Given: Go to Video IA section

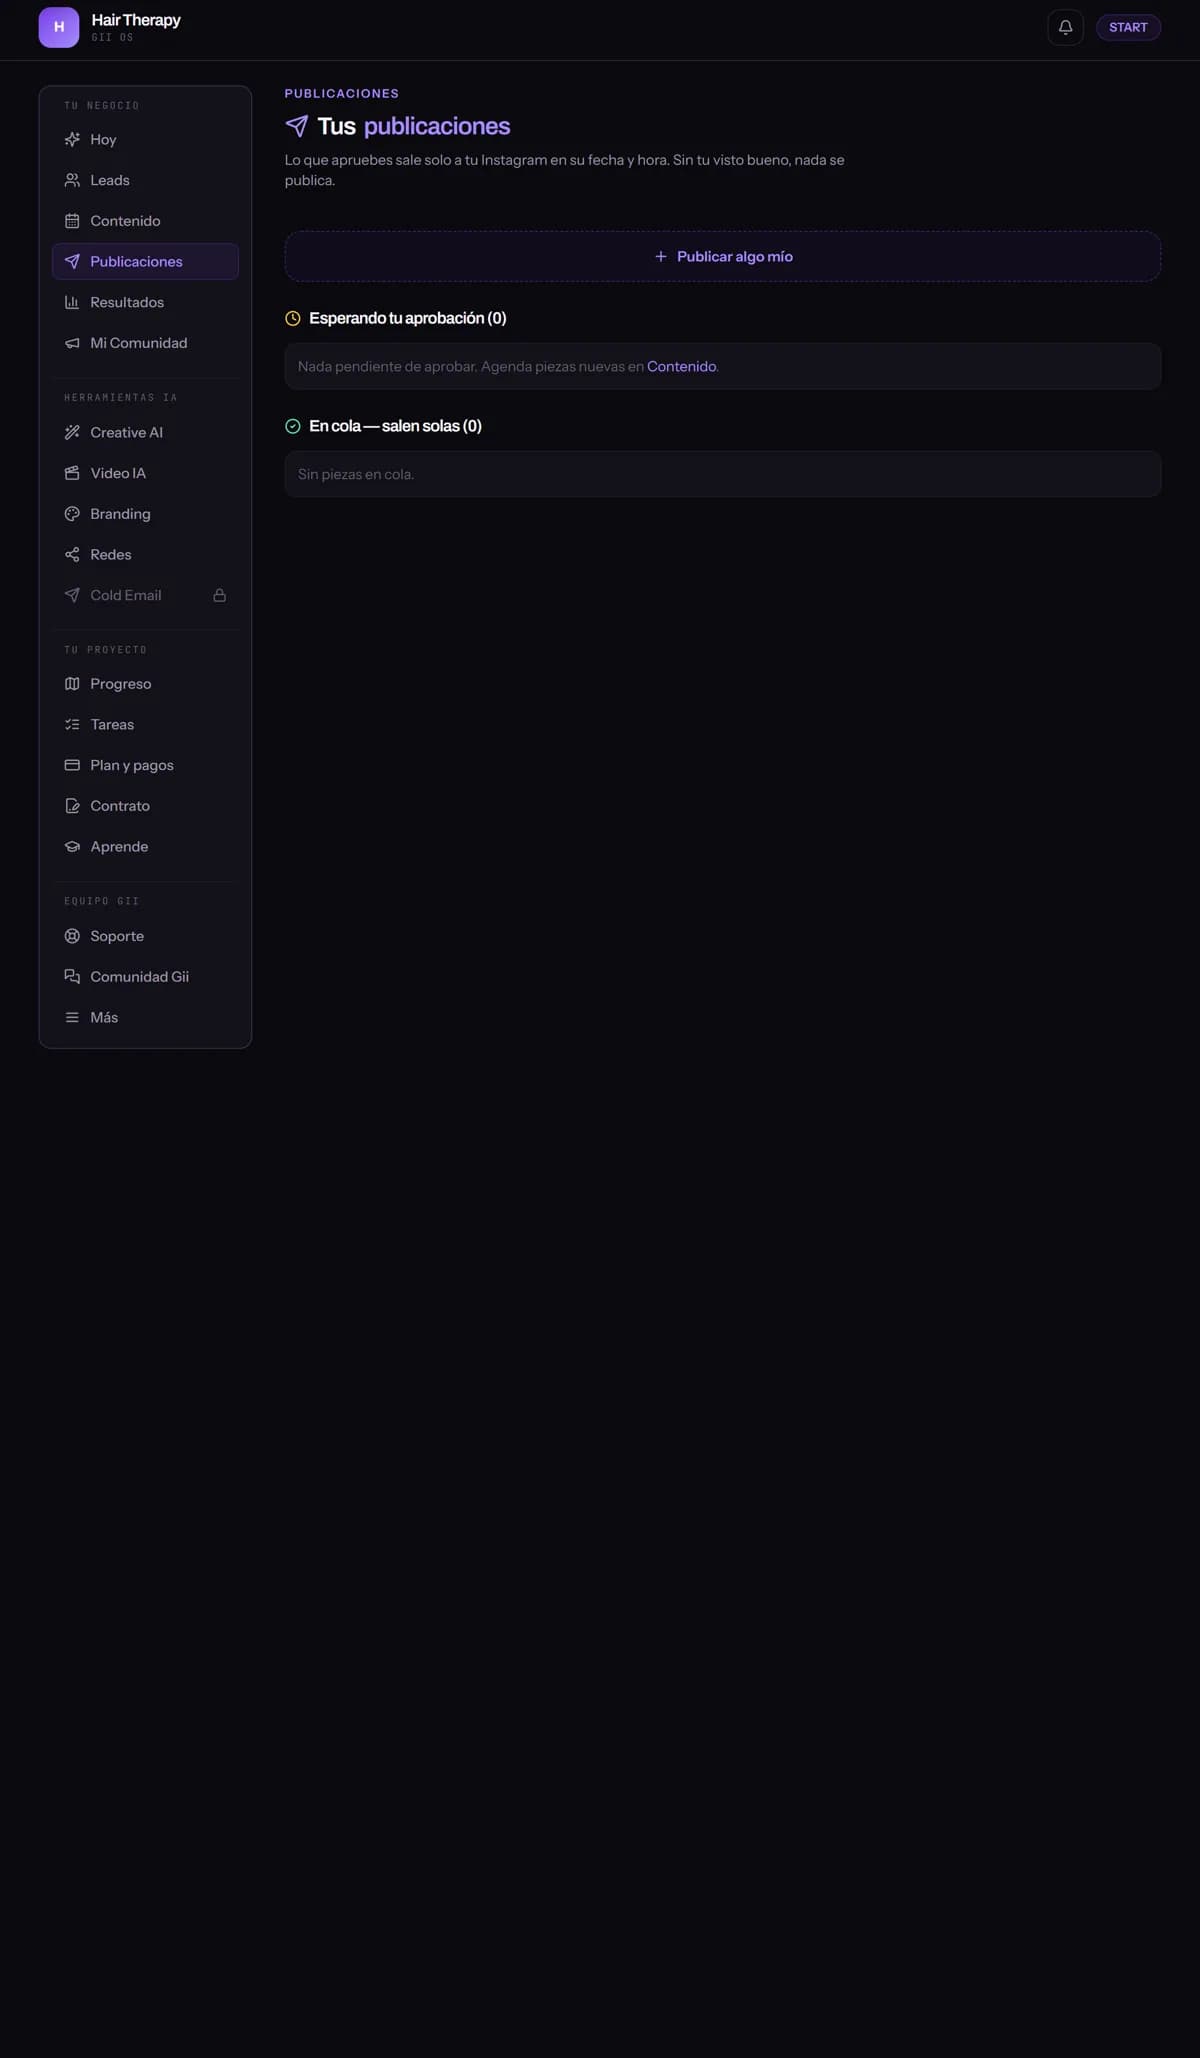Looking at the screenshot, I should pos(145,473).
